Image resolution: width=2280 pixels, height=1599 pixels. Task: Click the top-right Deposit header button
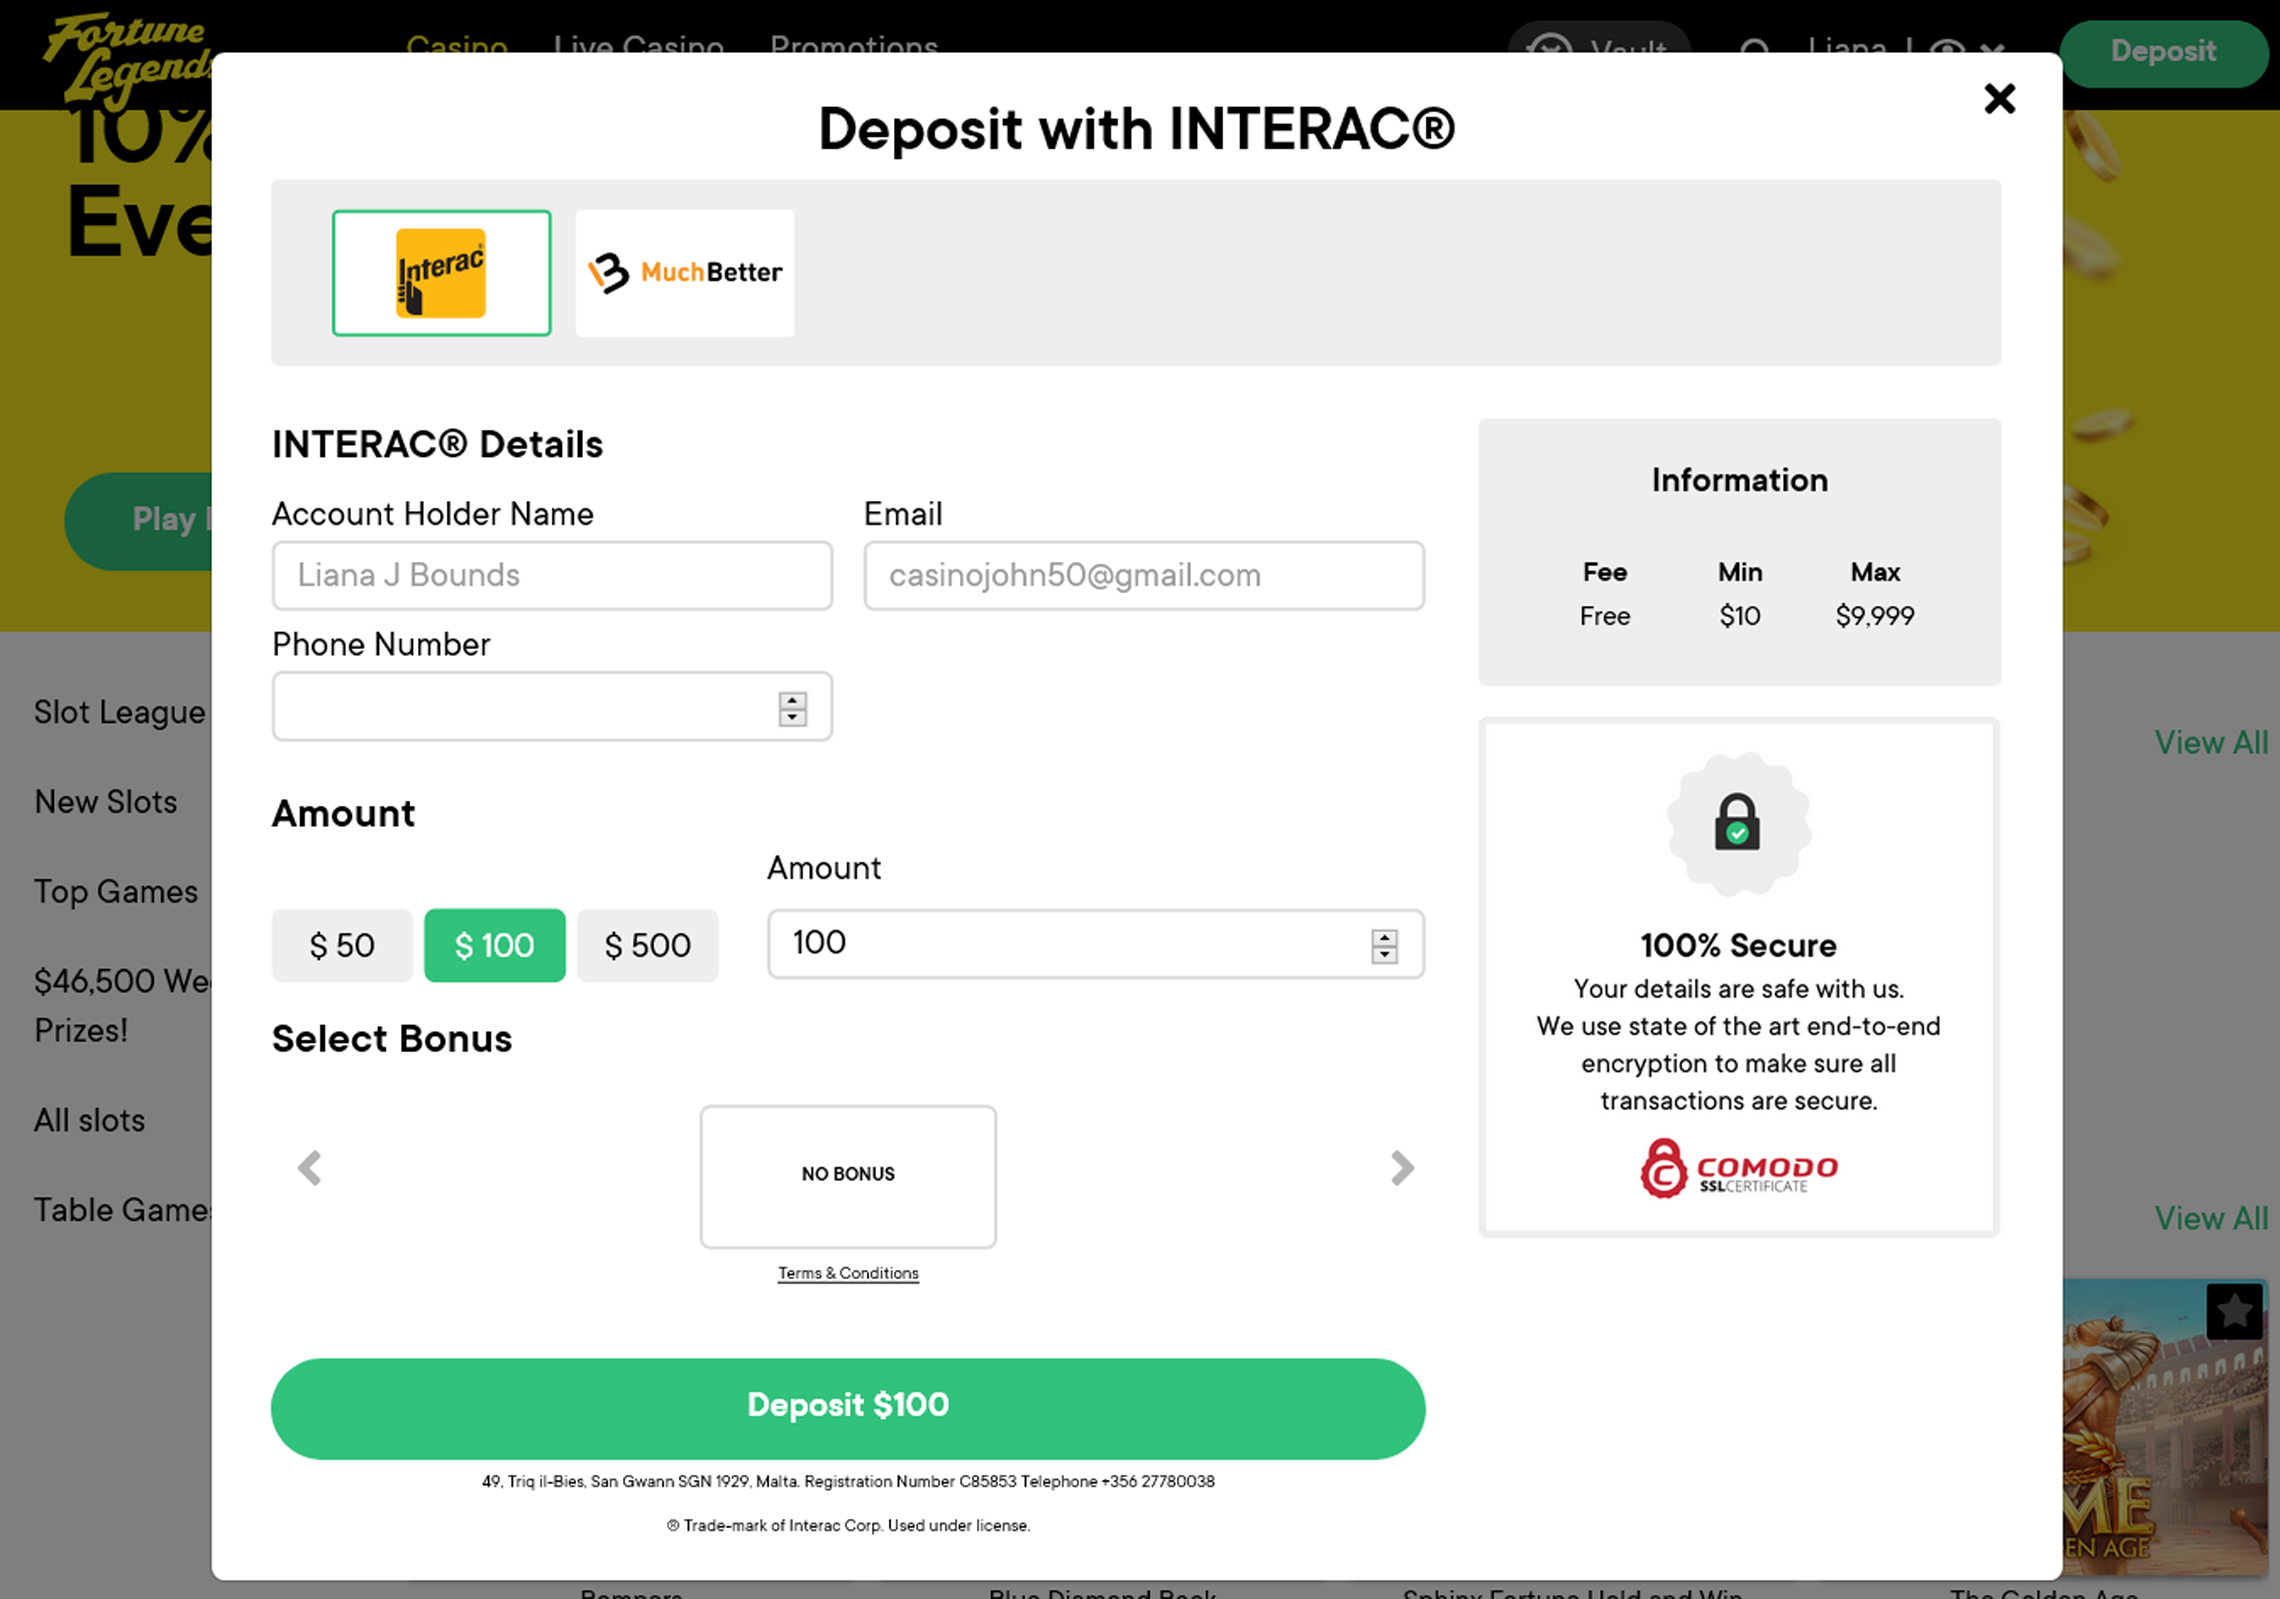(x=2162, y=52)
